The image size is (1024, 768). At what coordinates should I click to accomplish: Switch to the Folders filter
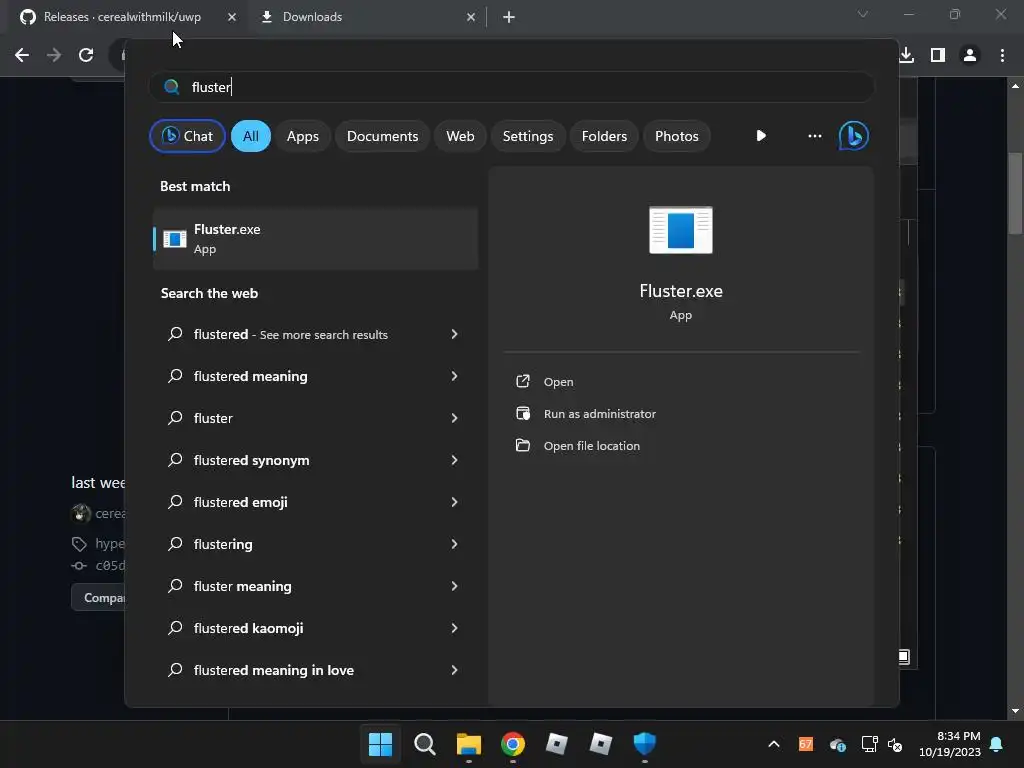(604, 136)
